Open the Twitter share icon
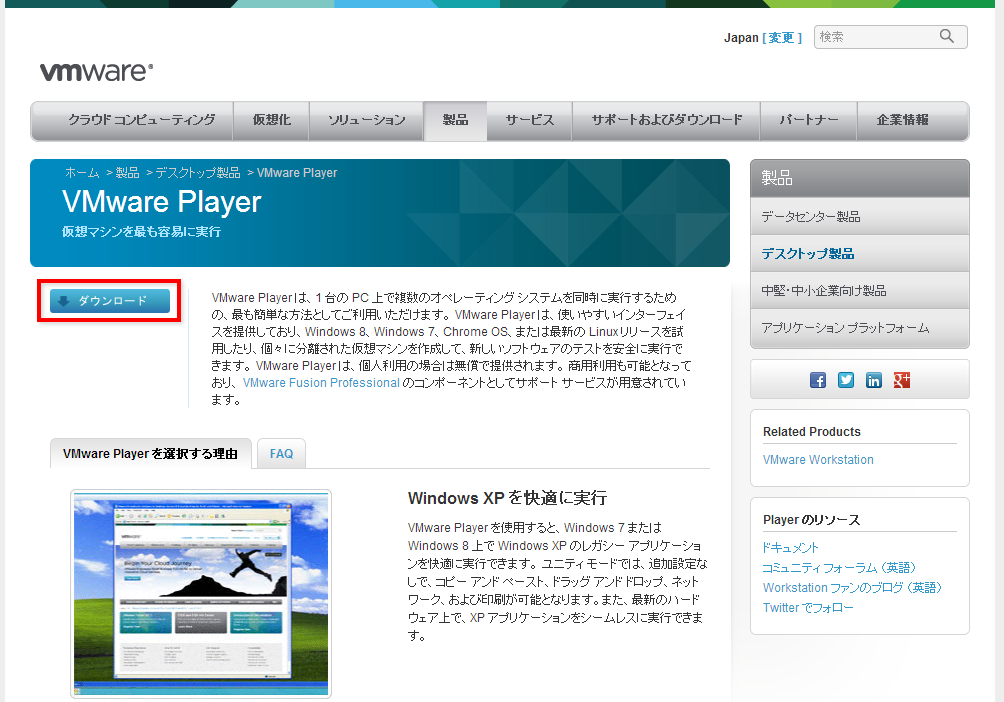 [x=846, y=380]
